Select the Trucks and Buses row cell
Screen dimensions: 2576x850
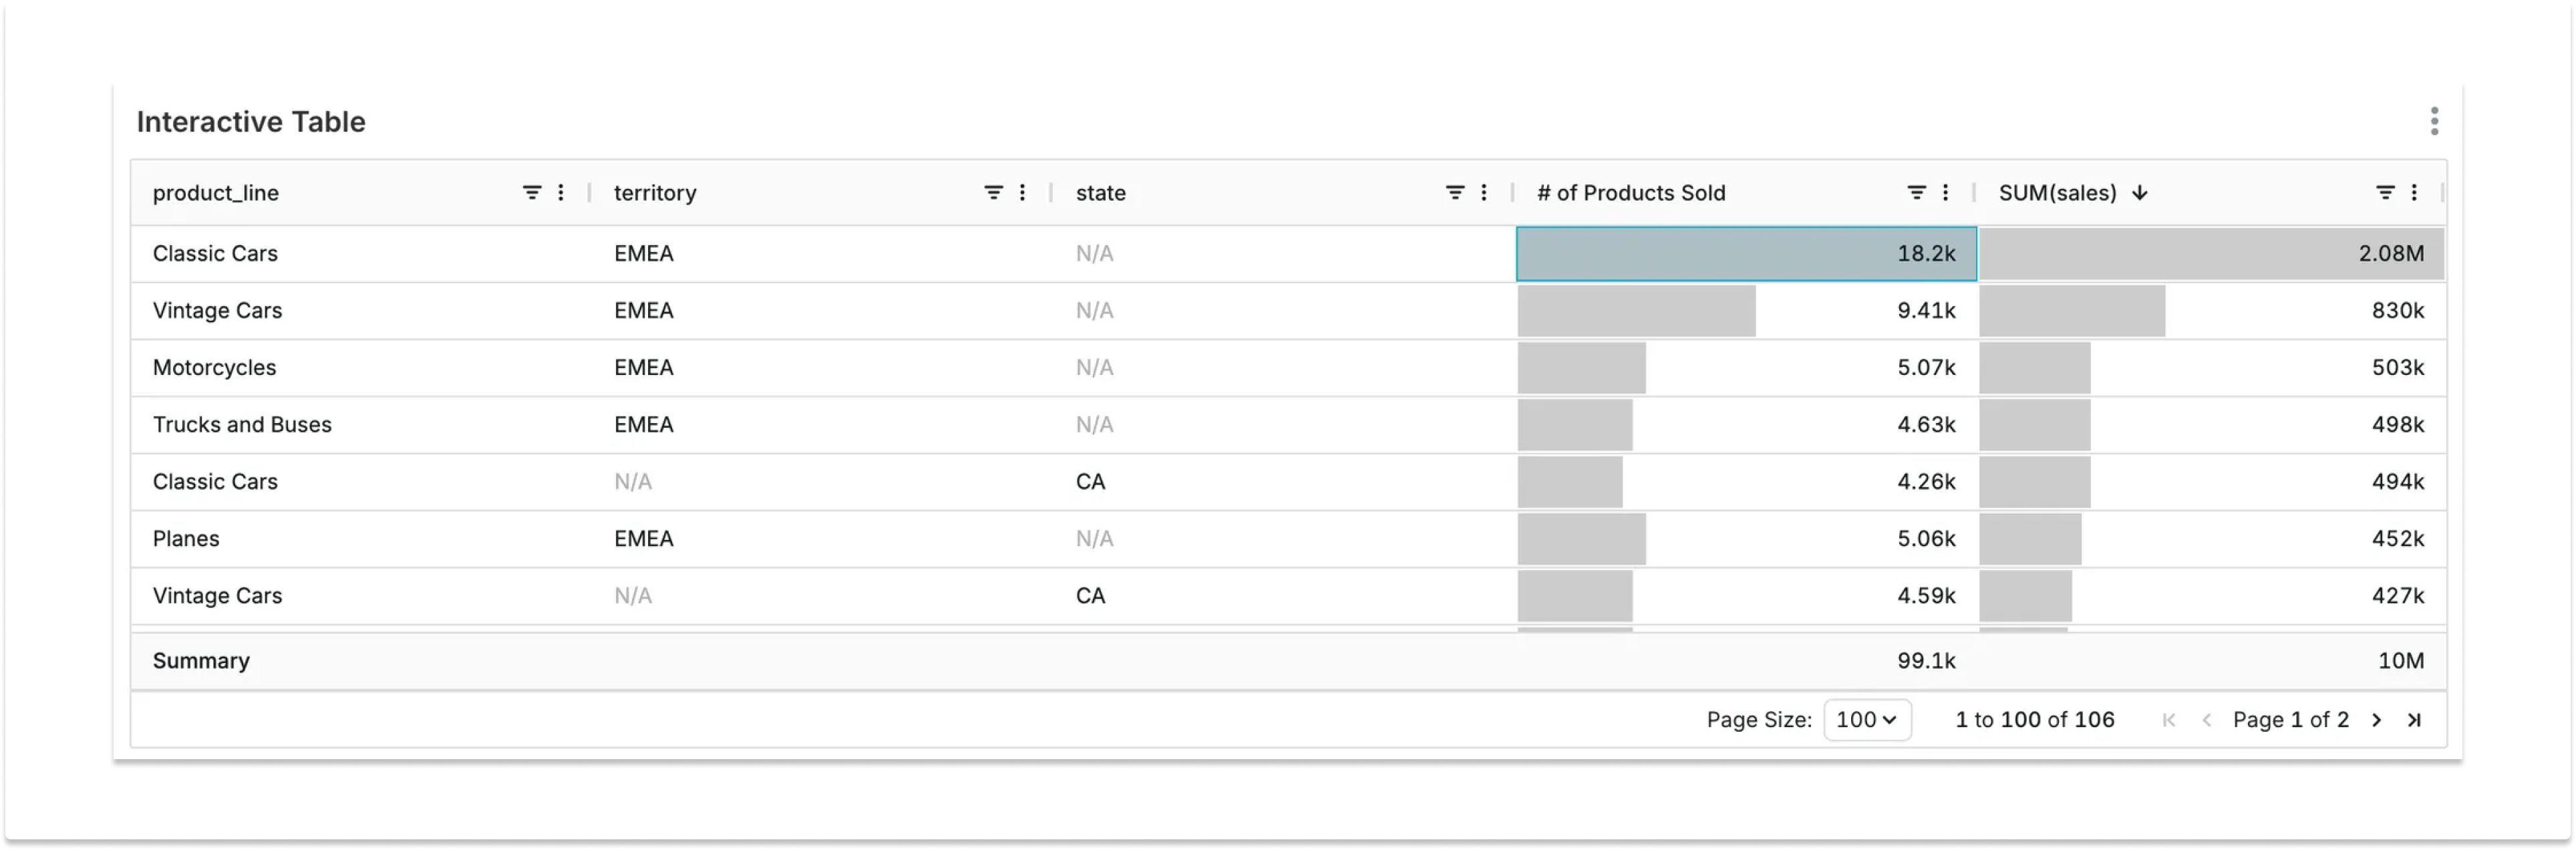242,425
